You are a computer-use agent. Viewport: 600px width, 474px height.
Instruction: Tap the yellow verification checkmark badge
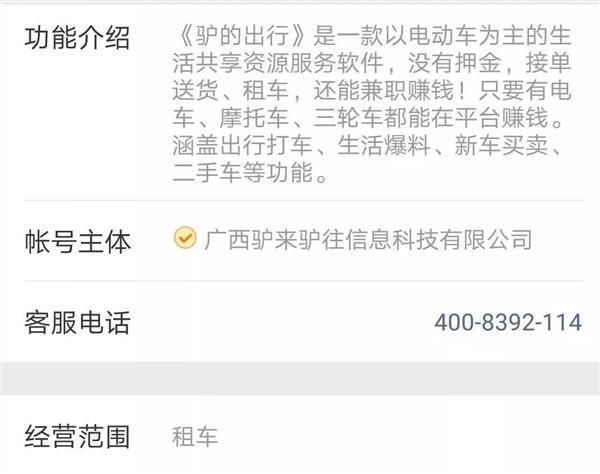[185, 238]
